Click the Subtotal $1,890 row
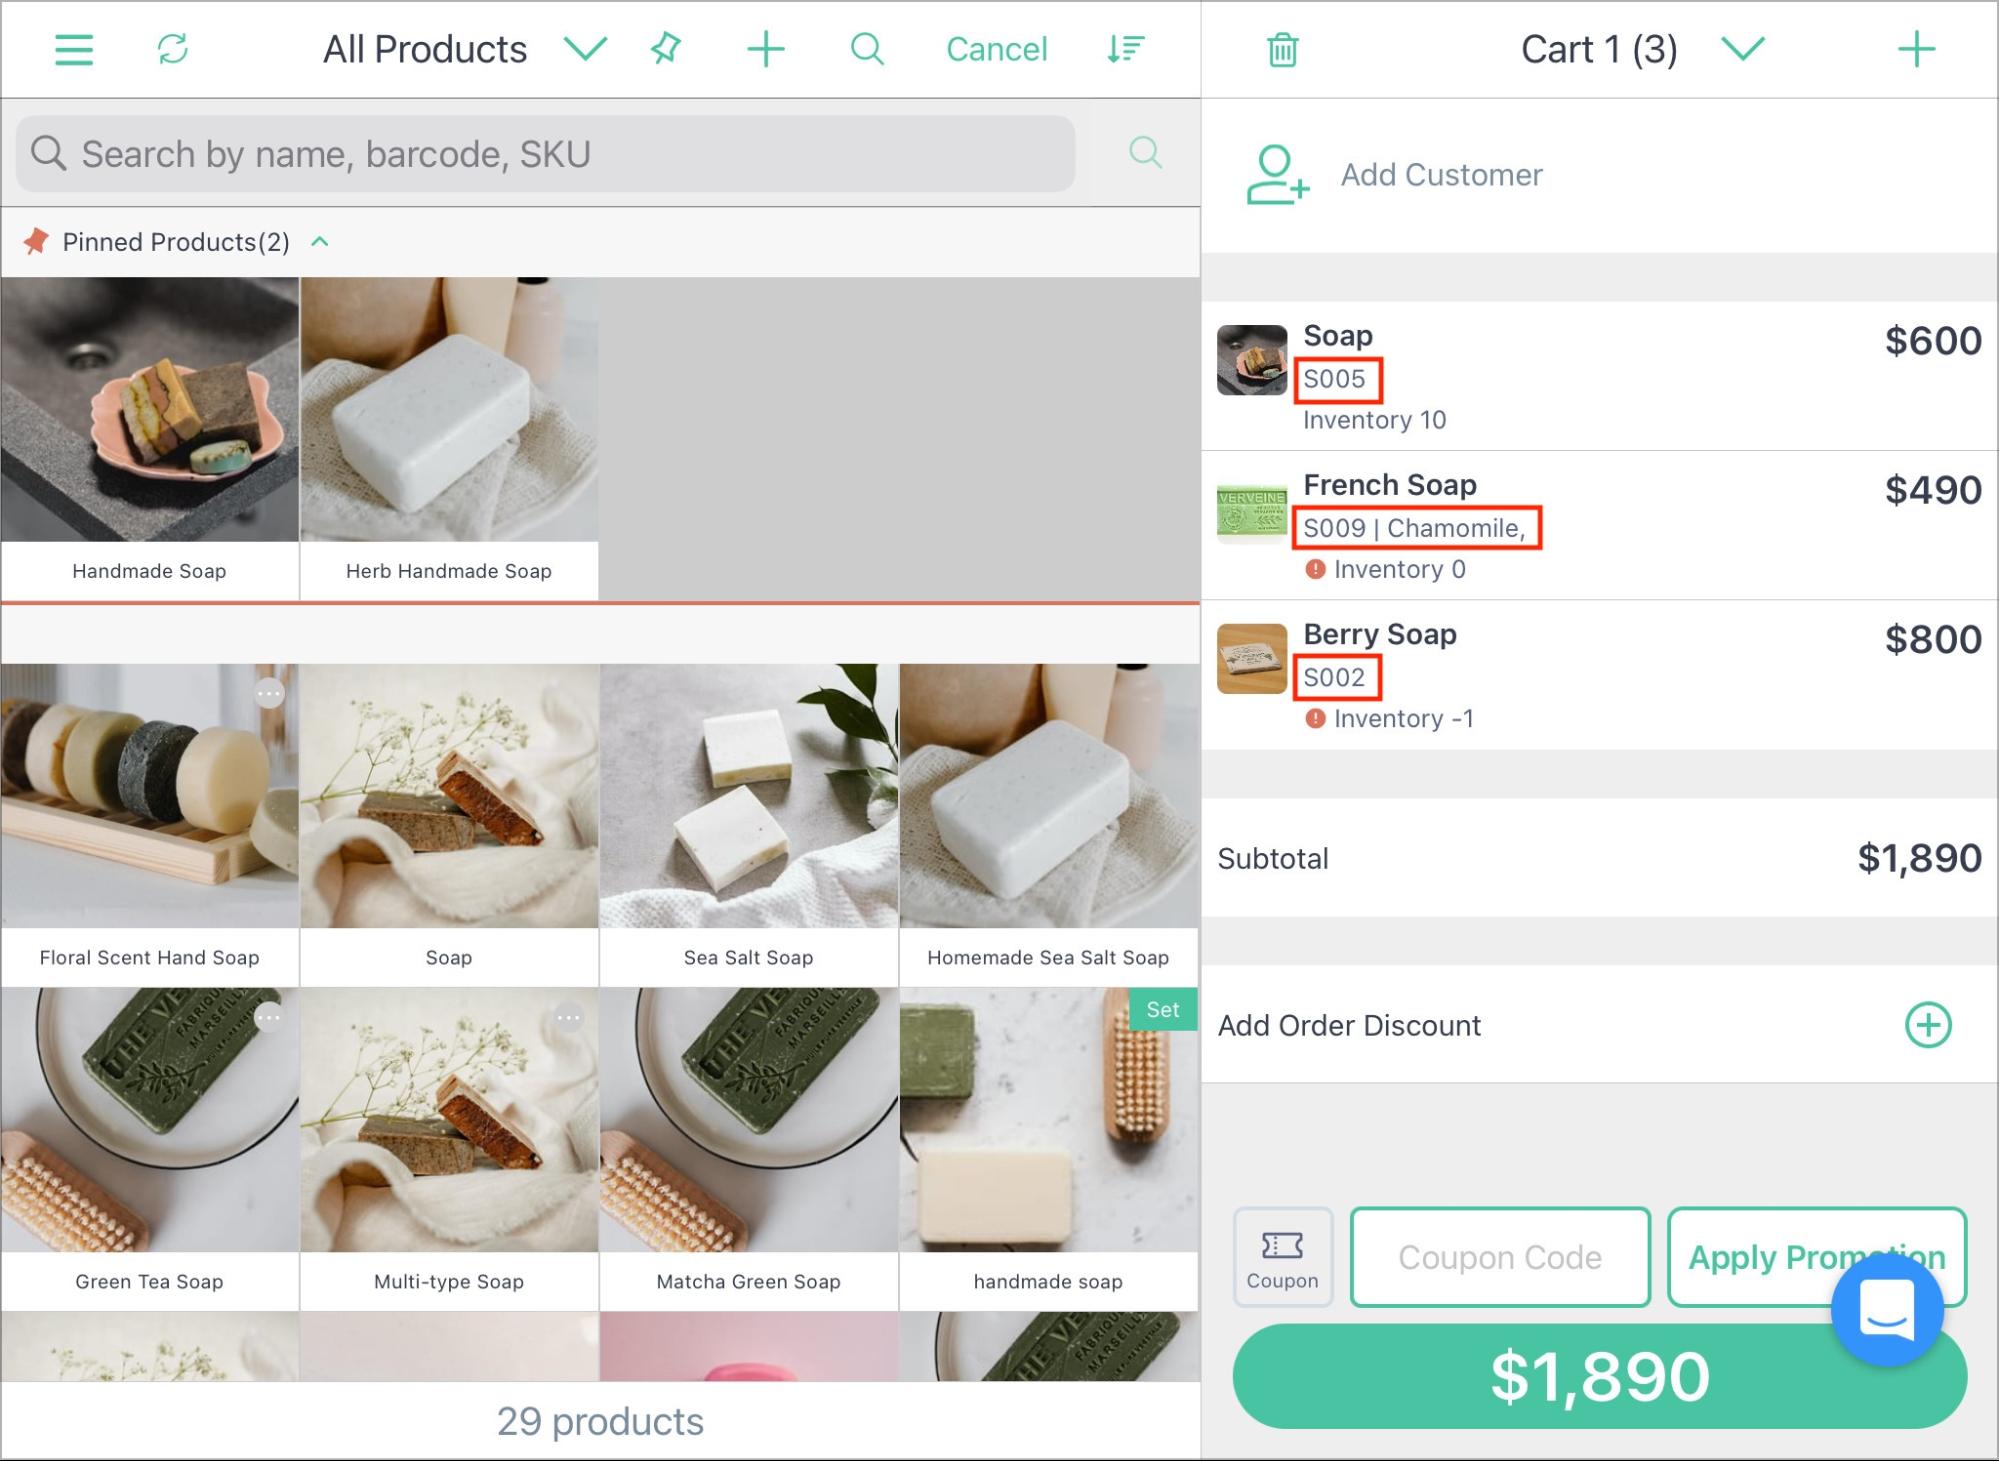 tap(1599, 858)
